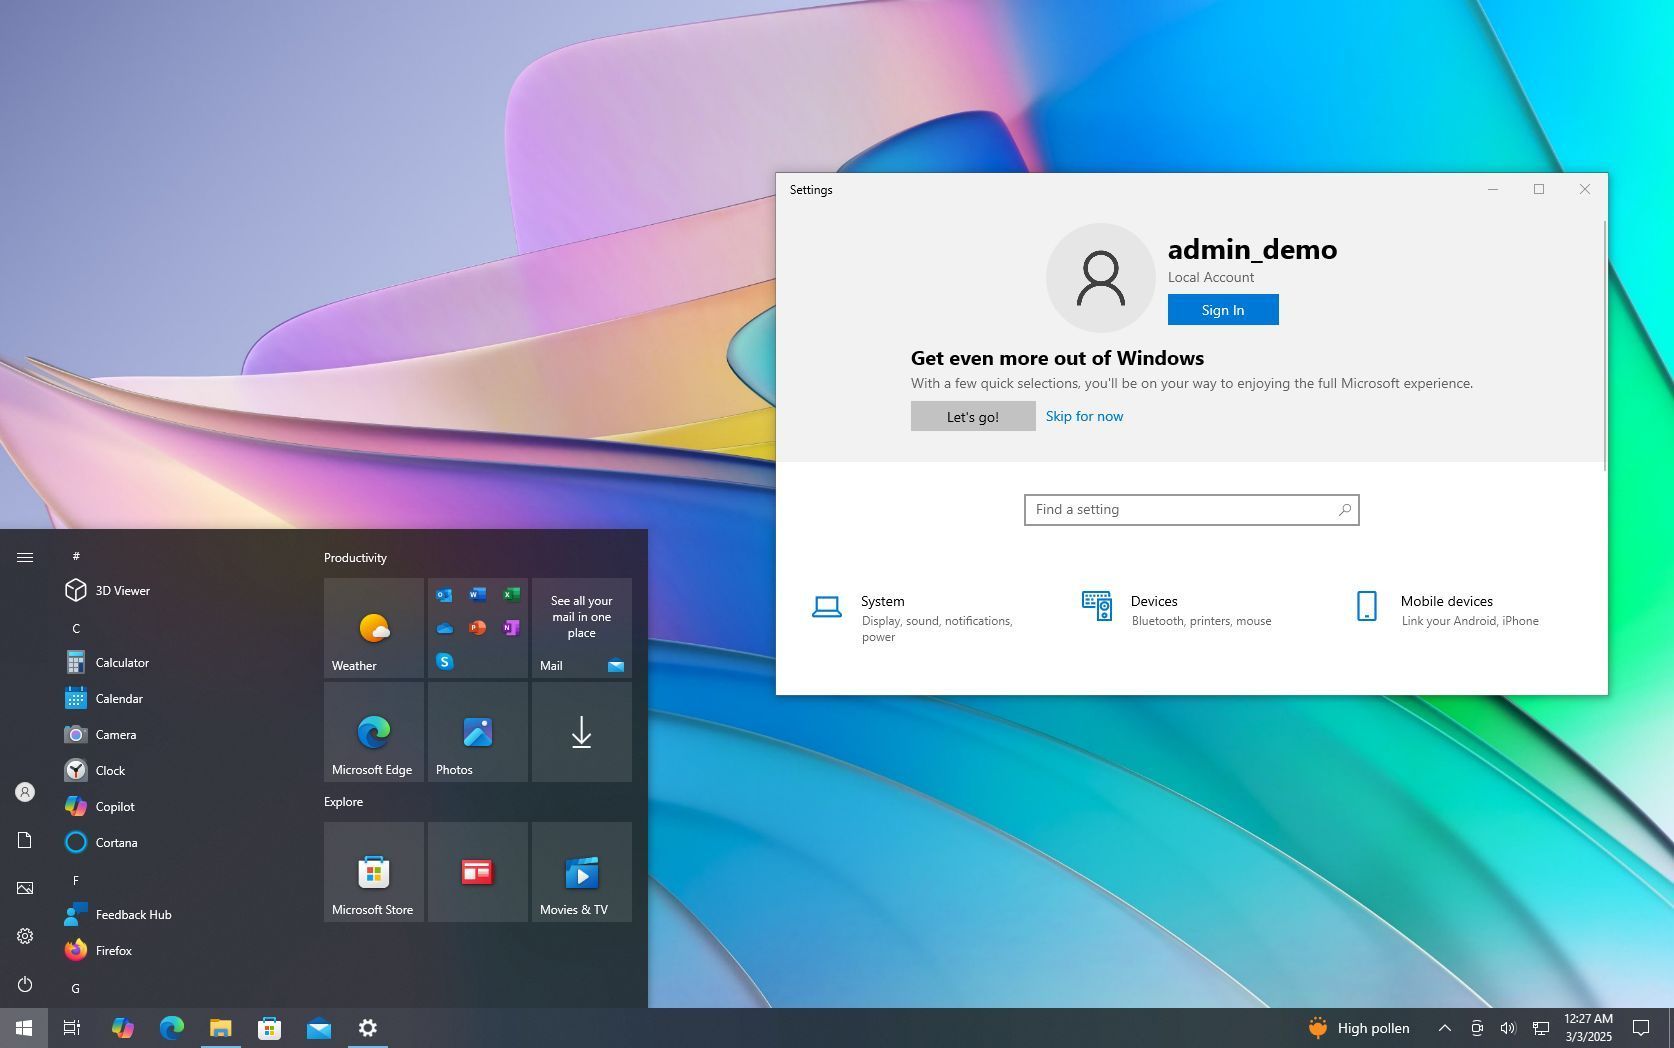Click the Skip for now link
The width and height of the screenshot is (1674, 1048).
pos(1084,416)
